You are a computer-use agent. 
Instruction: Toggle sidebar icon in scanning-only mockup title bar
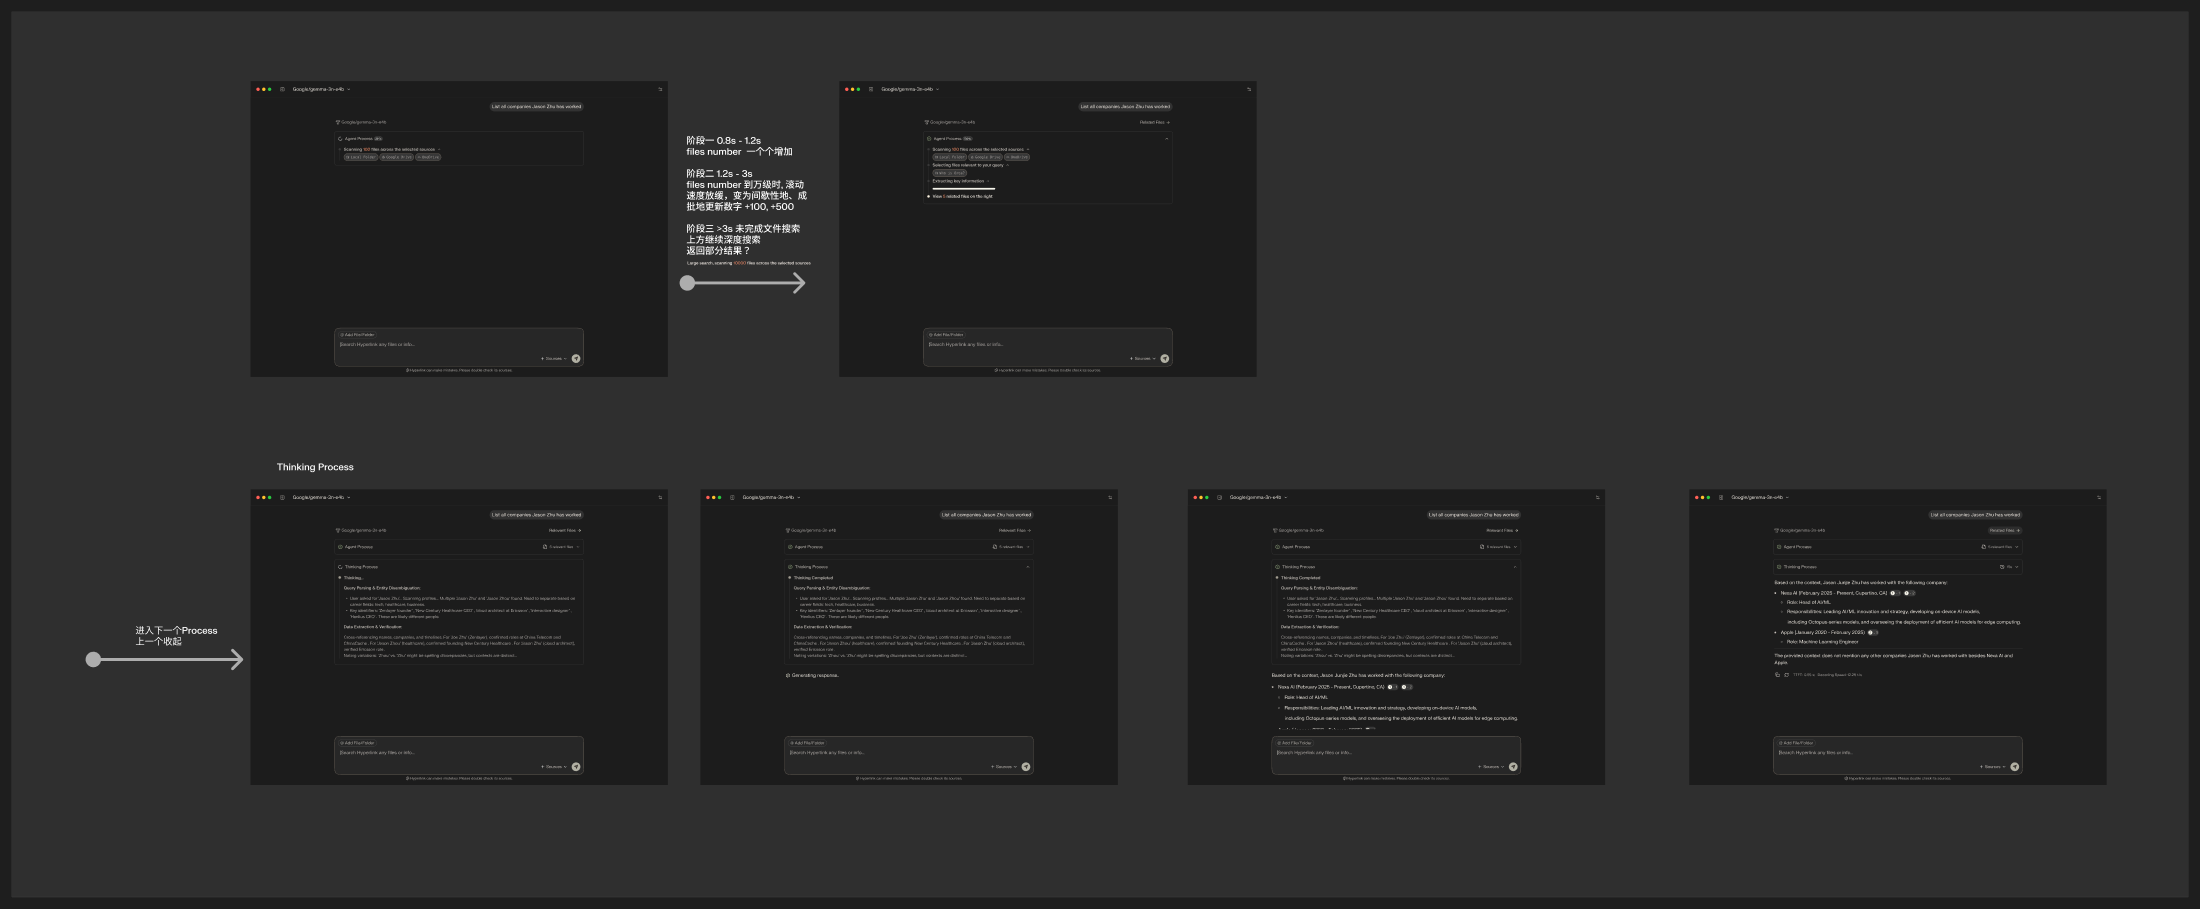tap(283, 89)
